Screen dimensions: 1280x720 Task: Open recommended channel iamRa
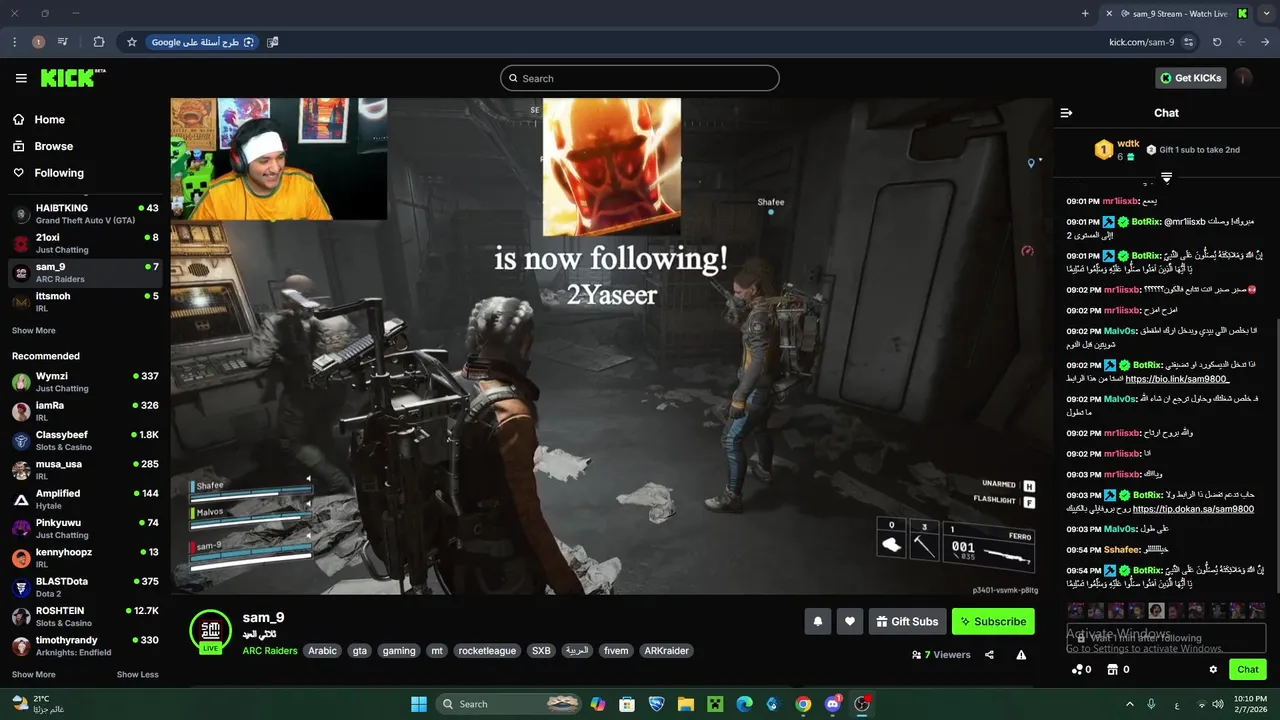tap(85, 411)
